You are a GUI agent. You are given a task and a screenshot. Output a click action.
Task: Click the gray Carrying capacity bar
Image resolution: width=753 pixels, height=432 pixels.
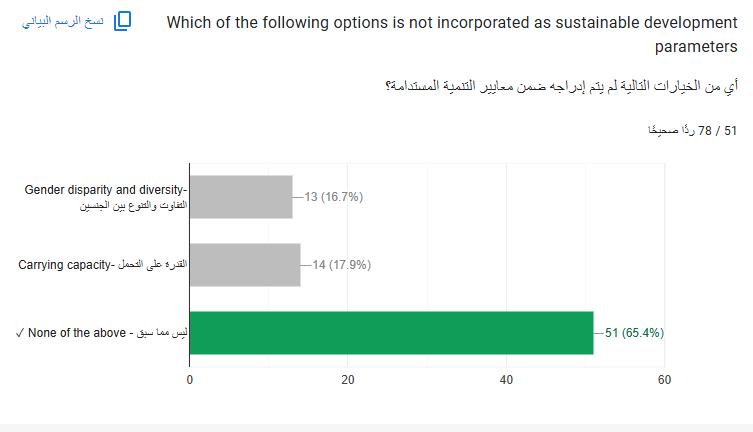245,265
